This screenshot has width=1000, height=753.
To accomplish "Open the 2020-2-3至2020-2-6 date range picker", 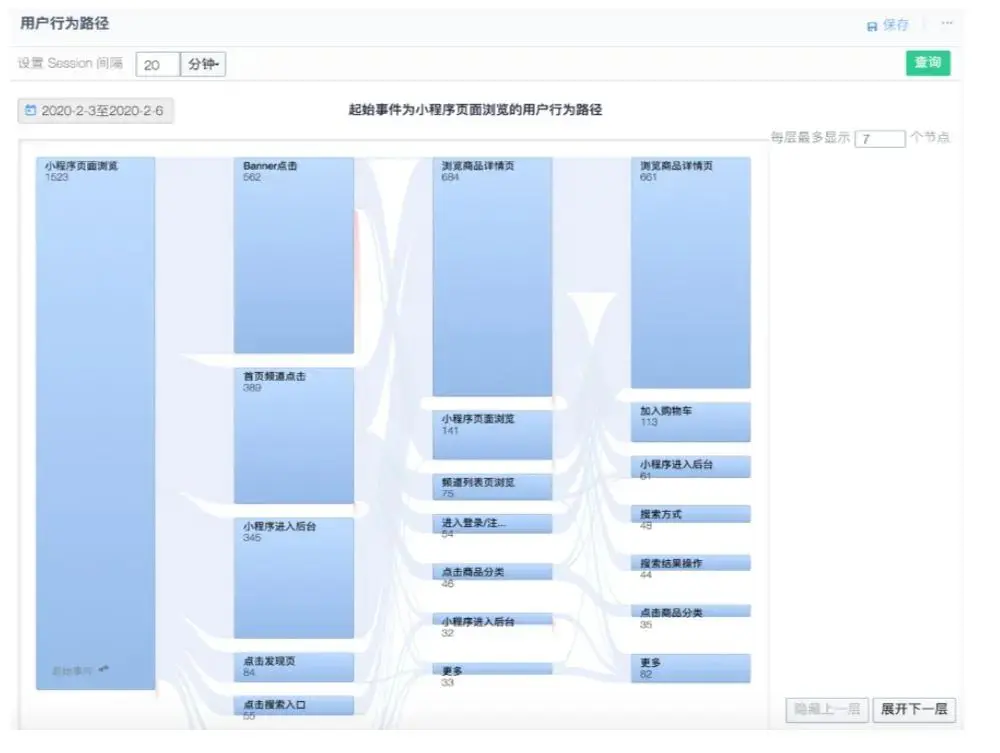I will click(x=96, y=110).
